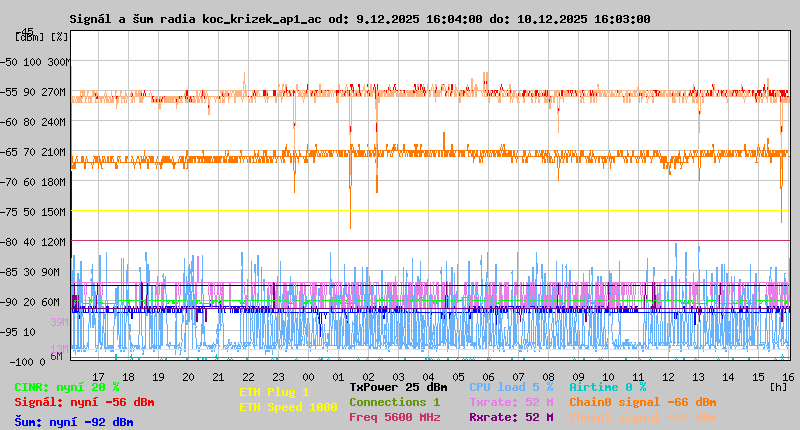800x430 pixels.
Task: Click the CINR legend entry in green
Action: (x=67, y=387)
